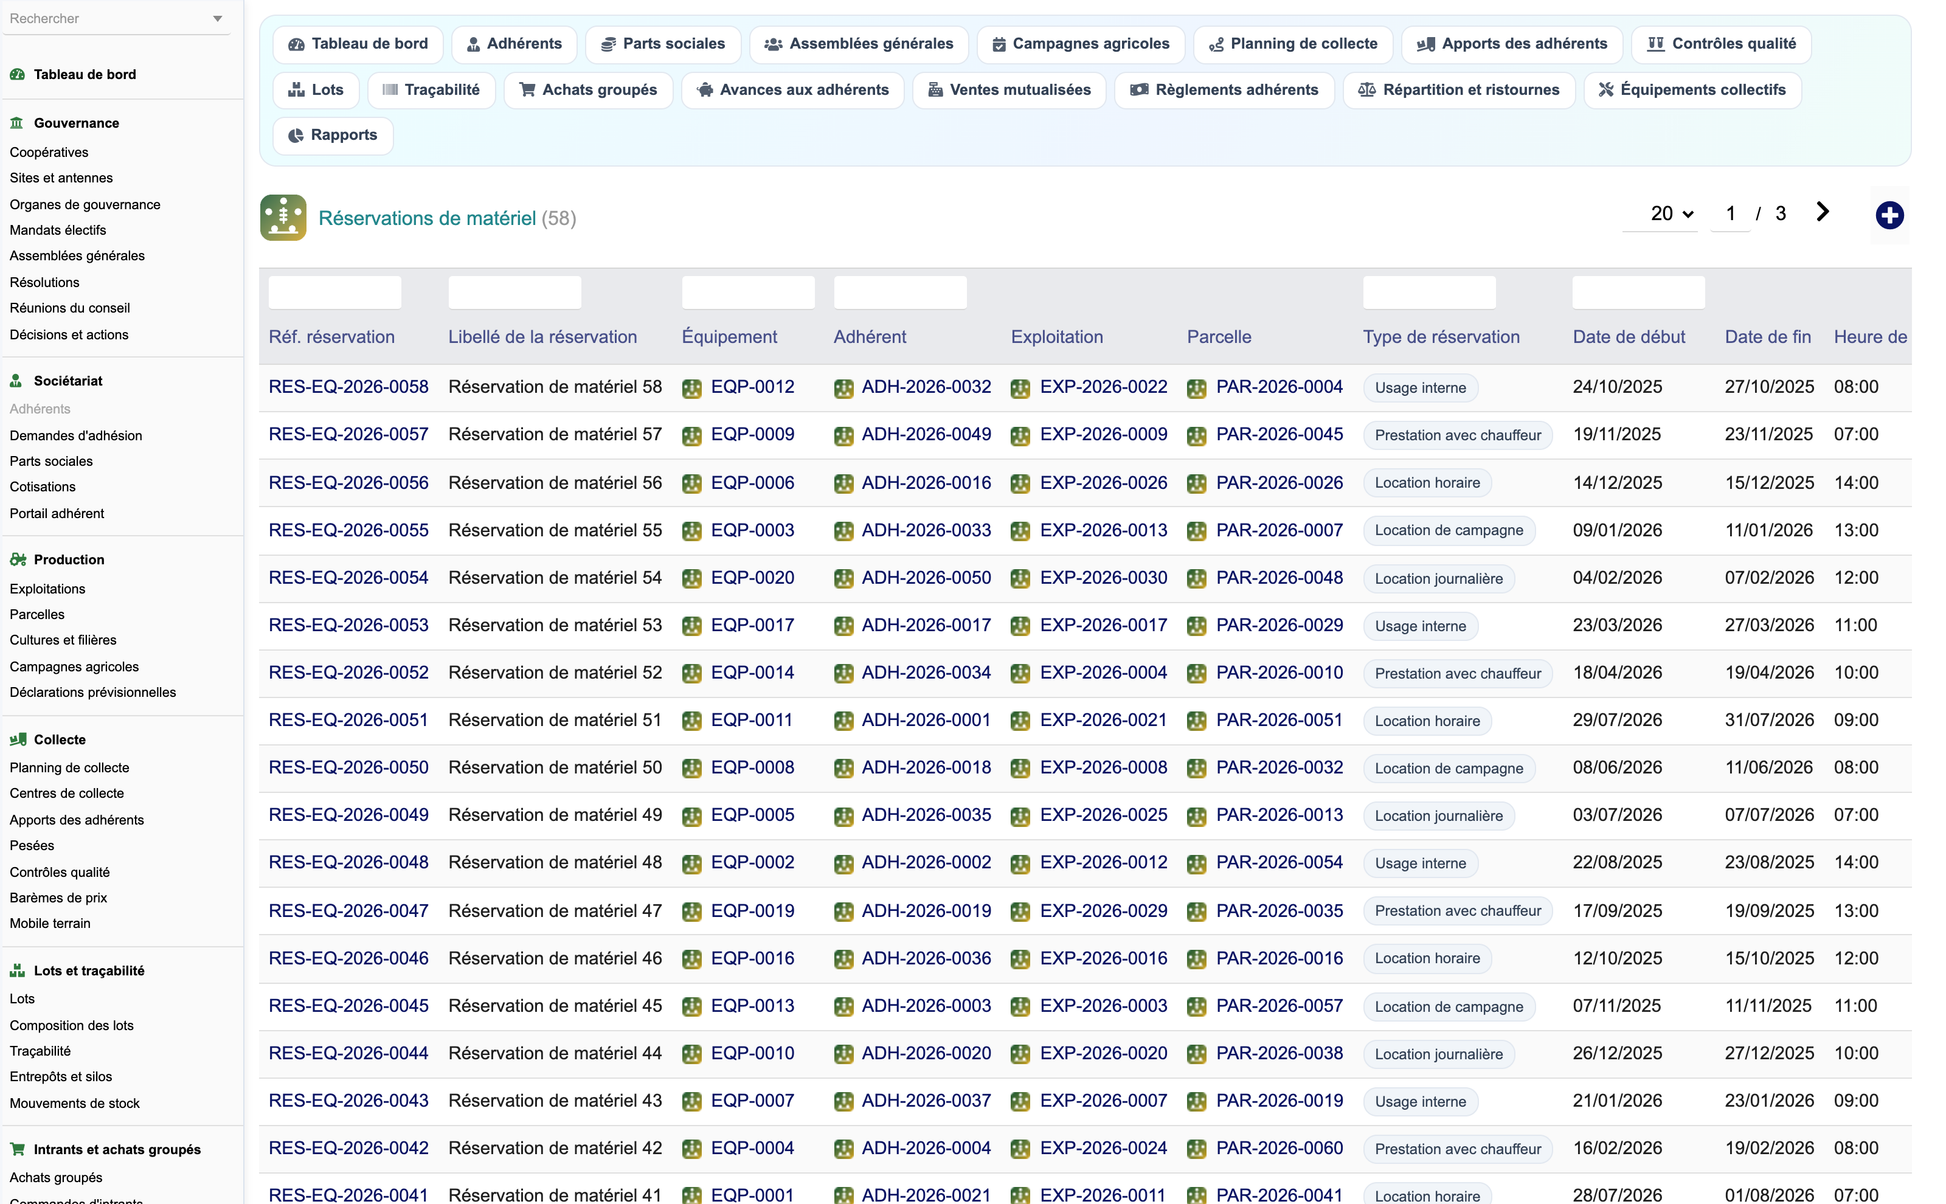
Task: Click the Apports des adhérents truck icon
Action: coord(1426,44)
